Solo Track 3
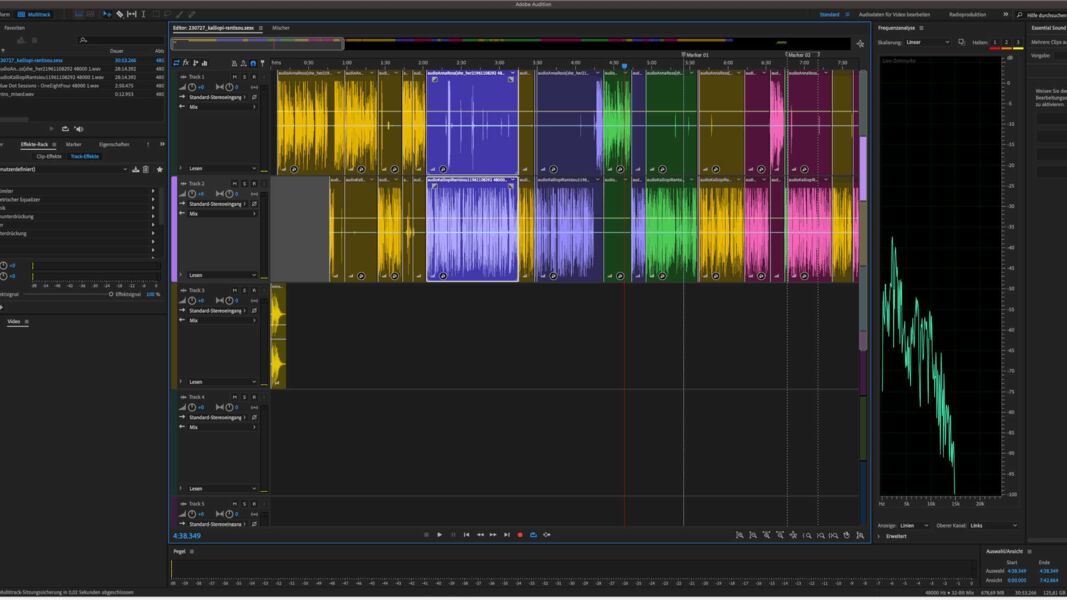This screenshot has height=600, width=1067. 244,290
